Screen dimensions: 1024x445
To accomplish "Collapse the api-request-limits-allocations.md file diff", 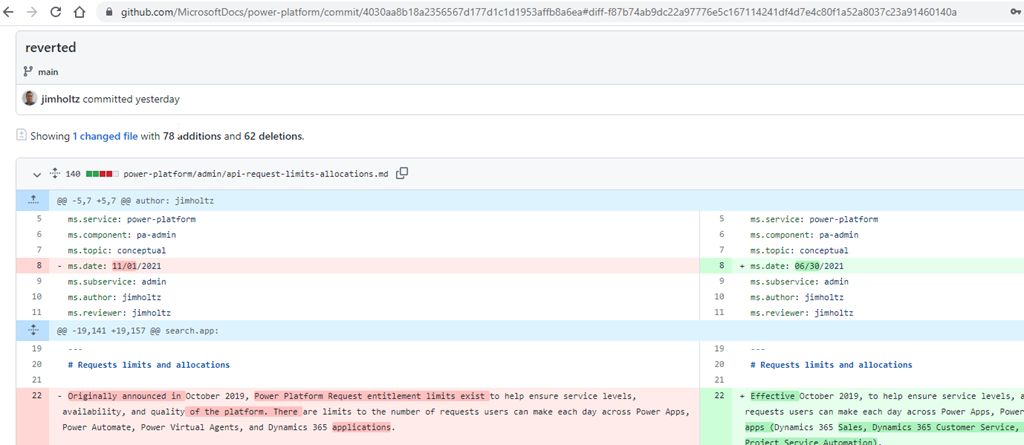I will pos(37,174).
